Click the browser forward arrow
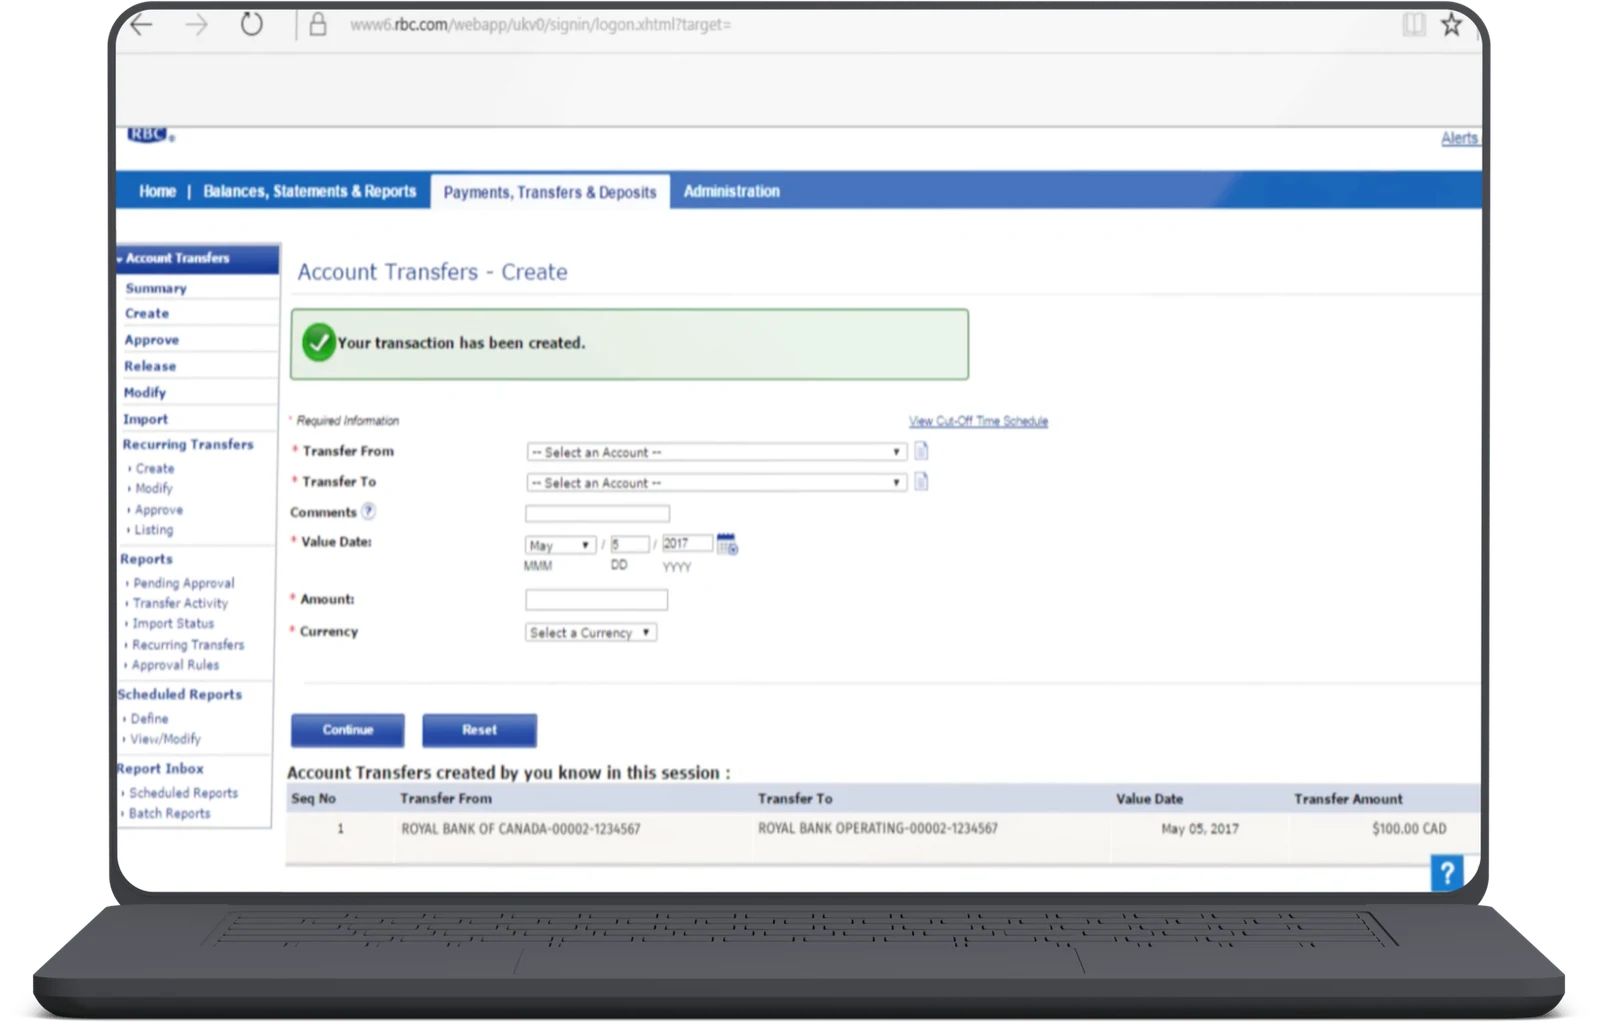This screenshot has width=1599, height=1024. point(196,25)
